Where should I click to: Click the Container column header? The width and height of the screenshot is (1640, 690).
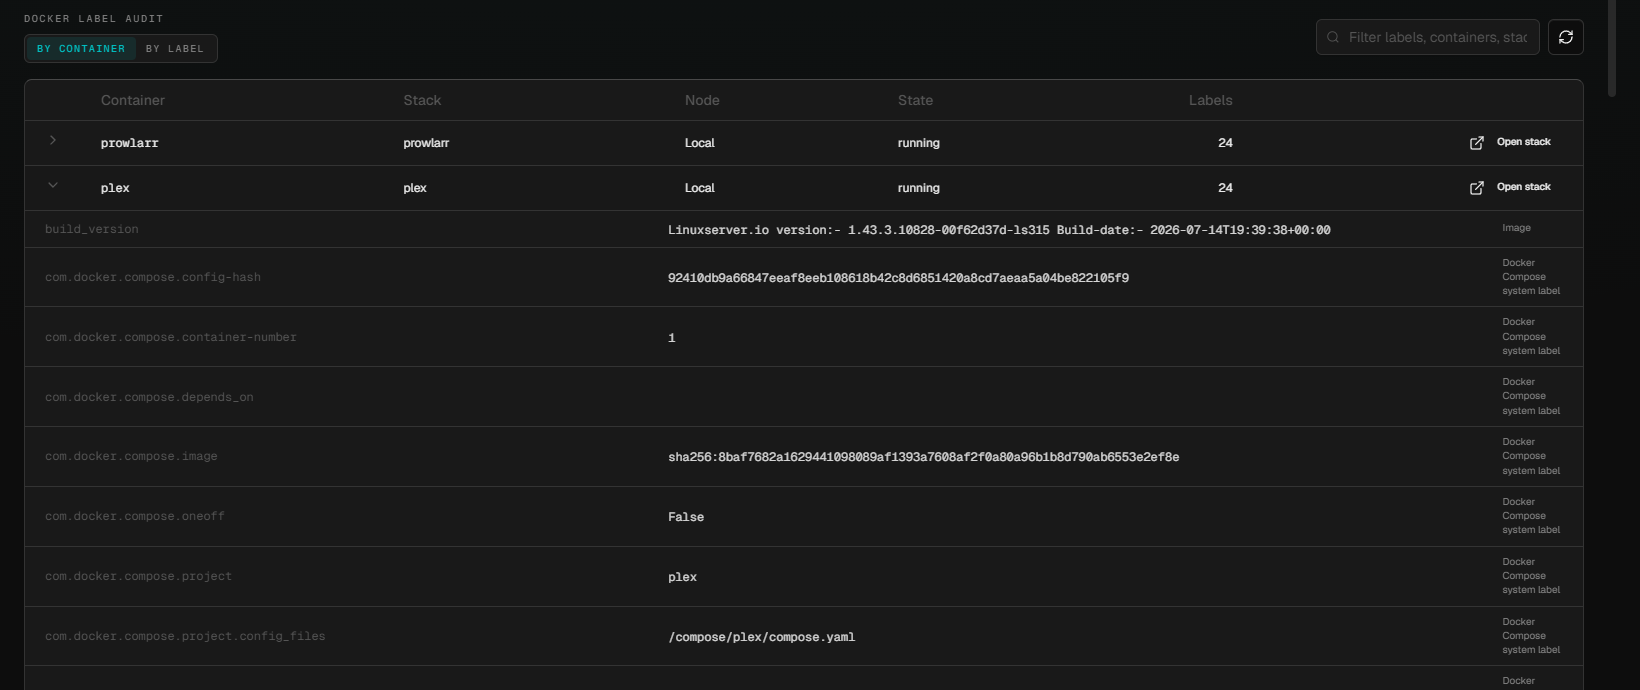point(133,100)
